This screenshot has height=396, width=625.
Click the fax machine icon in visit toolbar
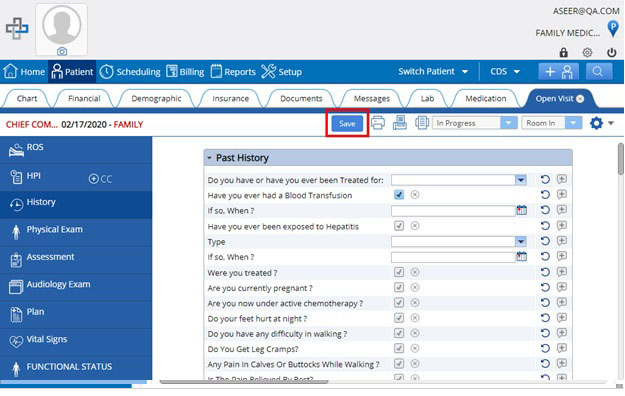click(x=400, y=123)
